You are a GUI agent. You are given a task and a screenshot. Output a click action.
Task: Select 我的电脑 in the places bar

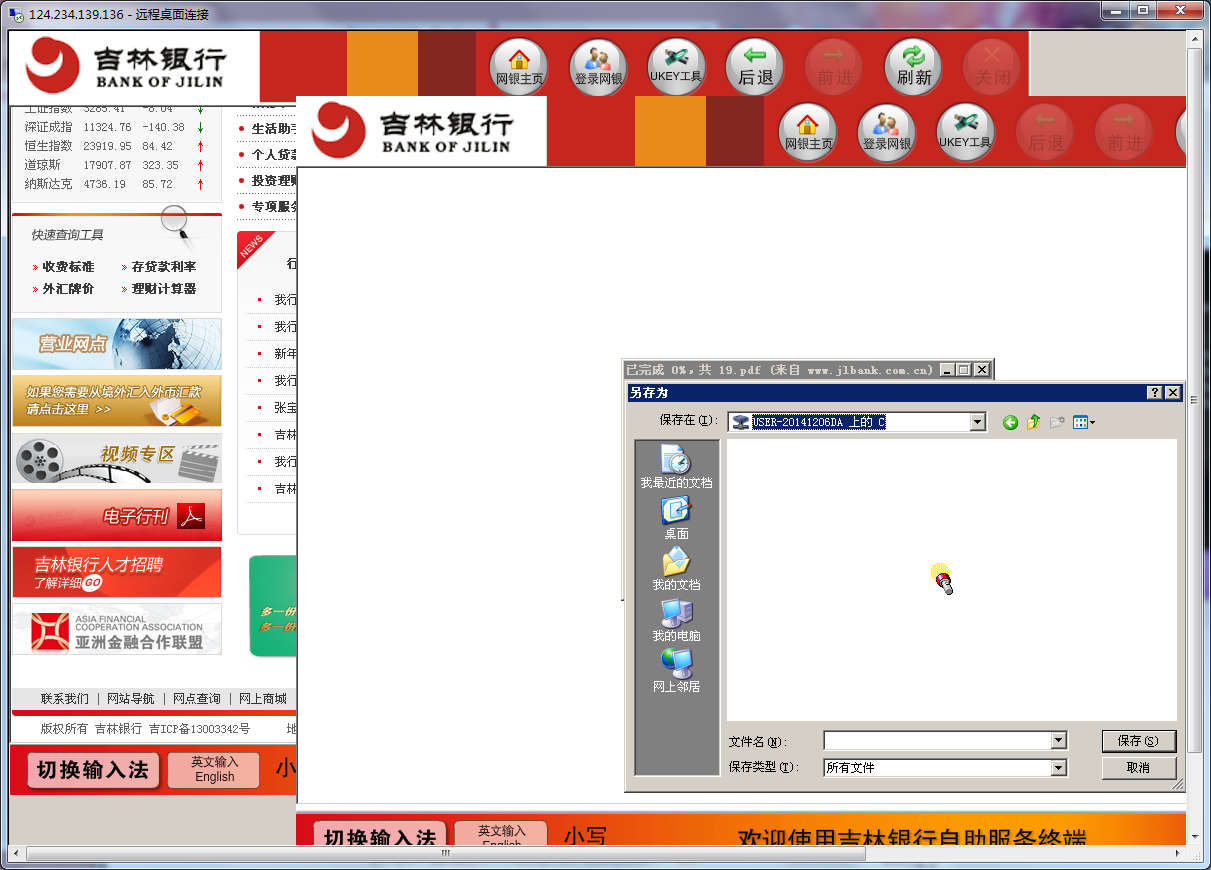click(677, 620)
